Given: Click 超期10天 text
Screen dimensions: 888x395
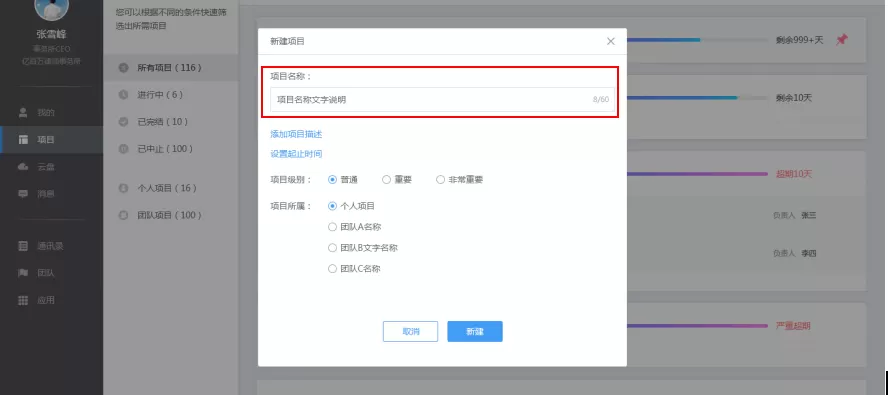Looking at the screenshot, I should pos(794,174).
